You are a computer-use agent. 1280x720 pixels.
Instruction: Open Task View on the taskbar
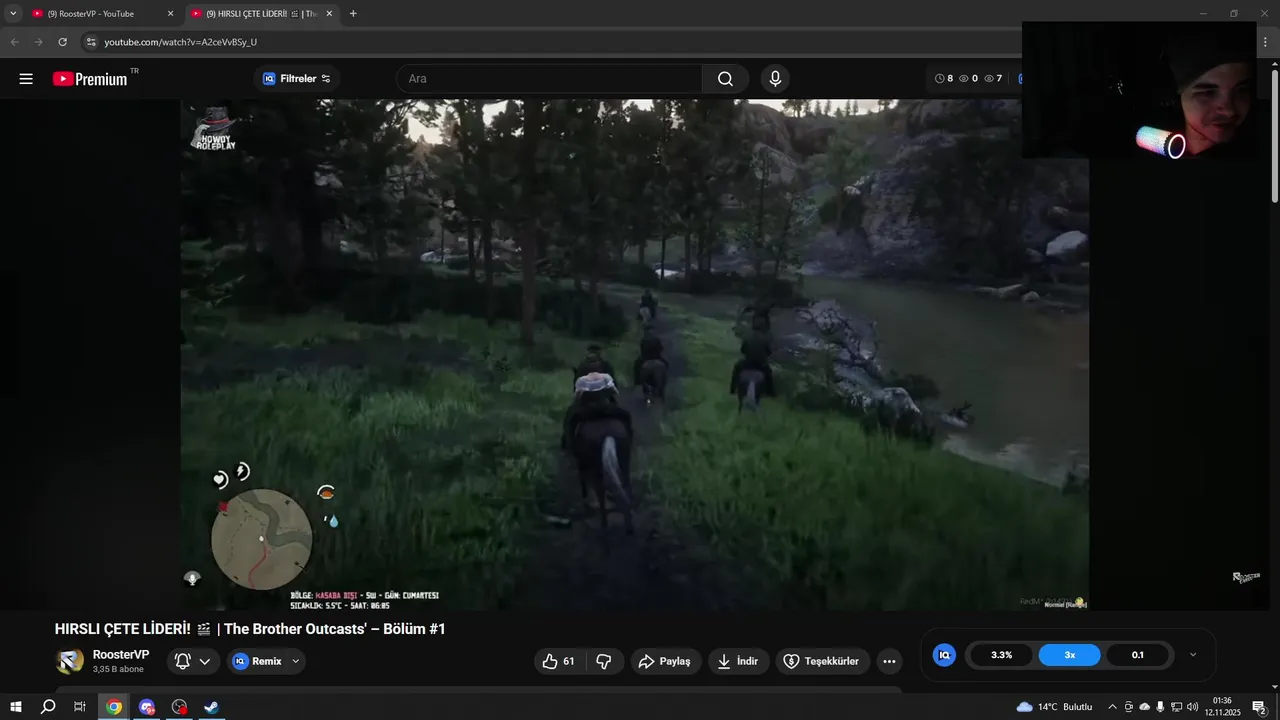(x=80, y=707)
